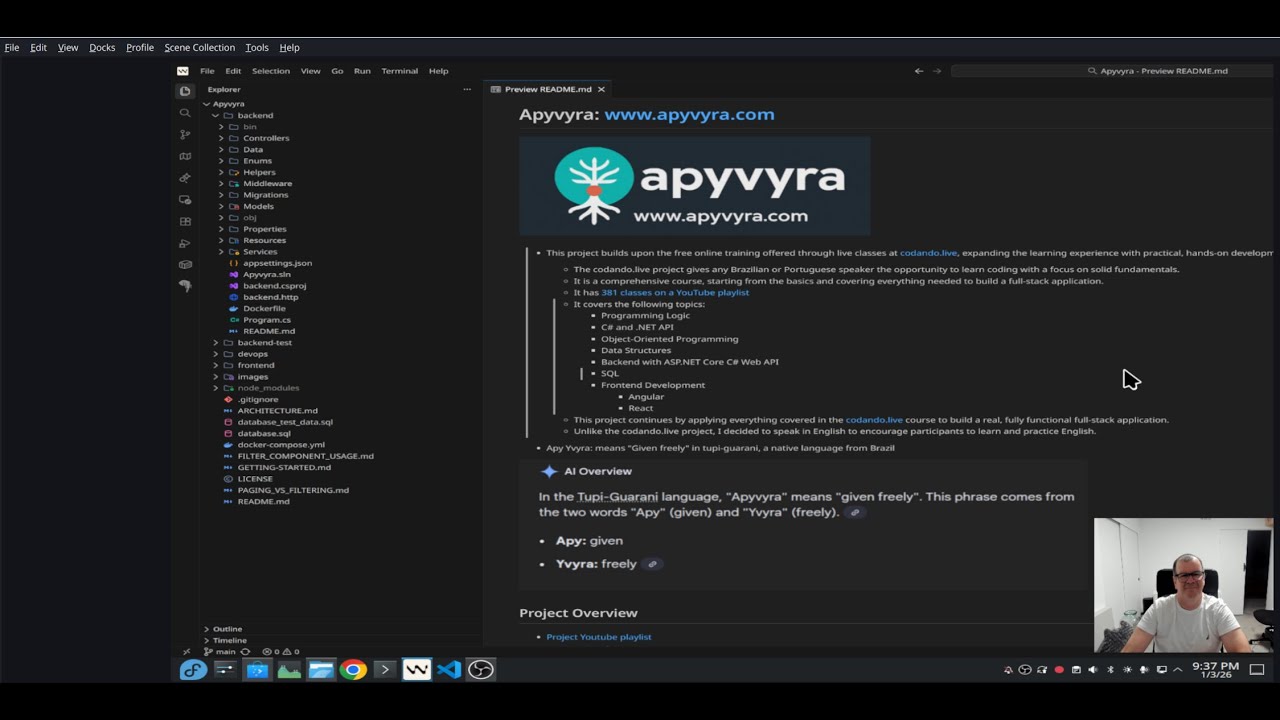
Task: Open the Terminal menu in Windsurf
Action: (x=400, y=71)
